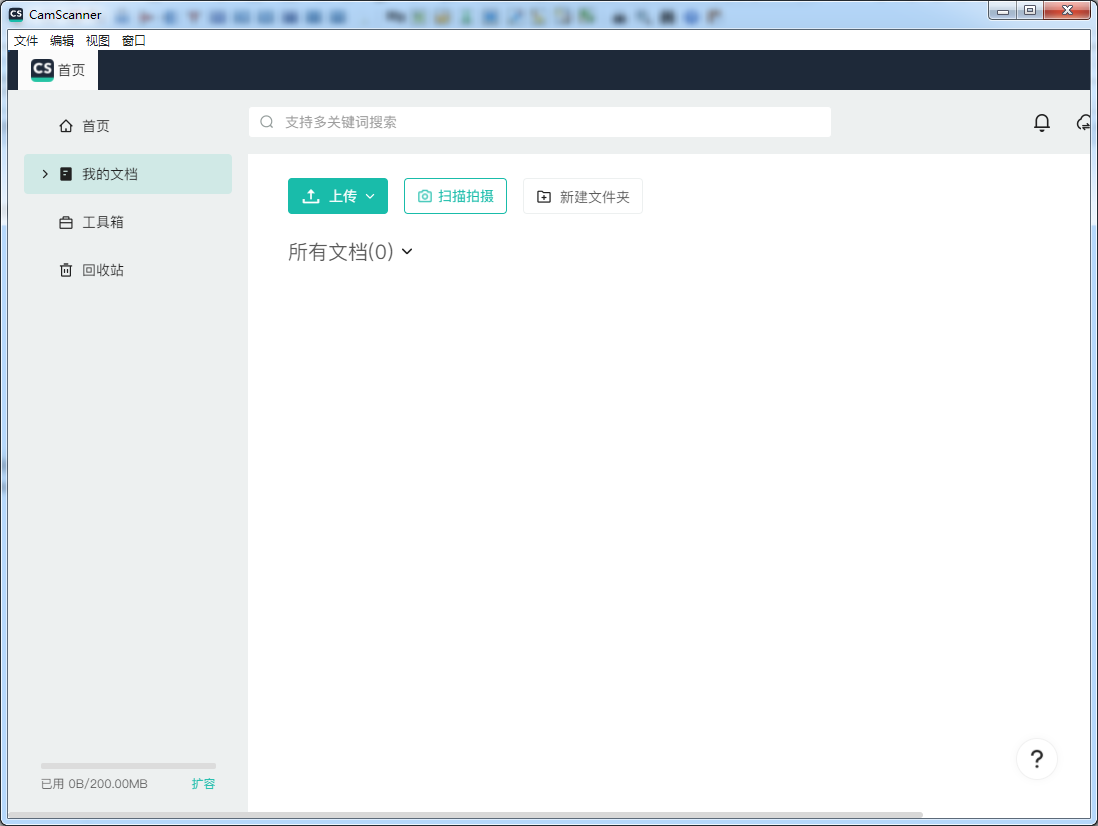Screen dimensions: 1098x826
Task: Open help via the question mark bubble
Action: point(1037,759)
